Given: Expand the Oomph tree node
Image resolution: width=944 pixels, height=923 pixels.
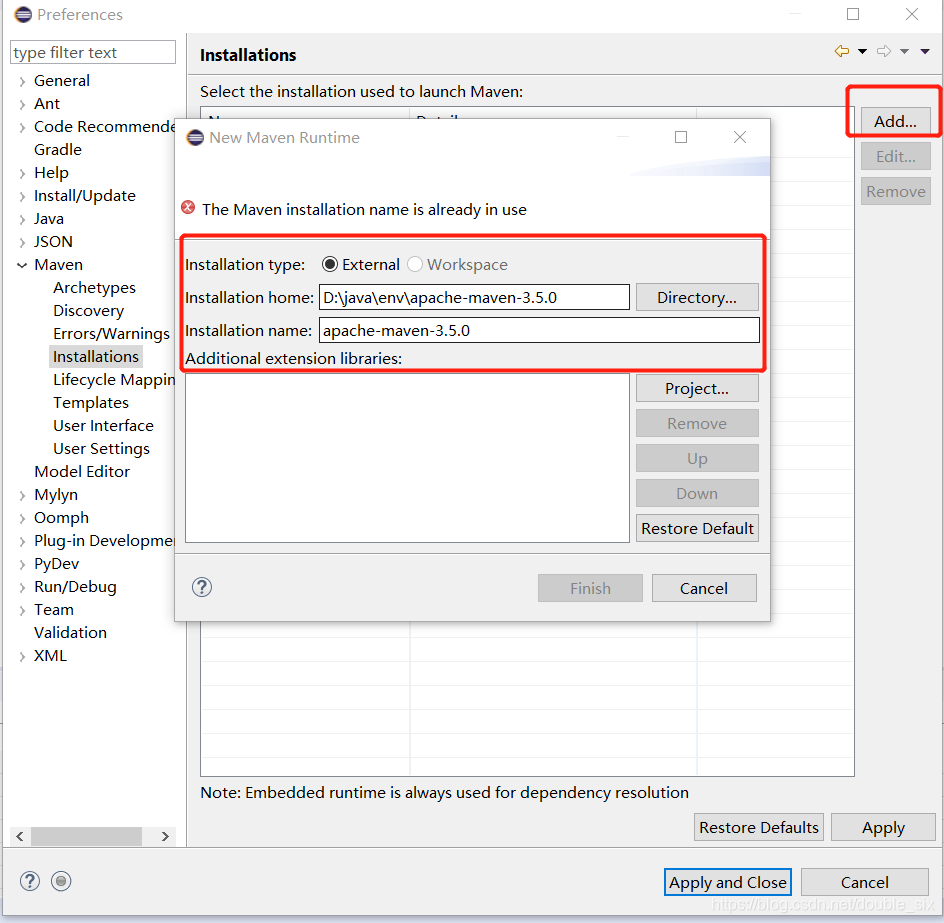Looking at the screenshot, I should (x=22, y=518).
